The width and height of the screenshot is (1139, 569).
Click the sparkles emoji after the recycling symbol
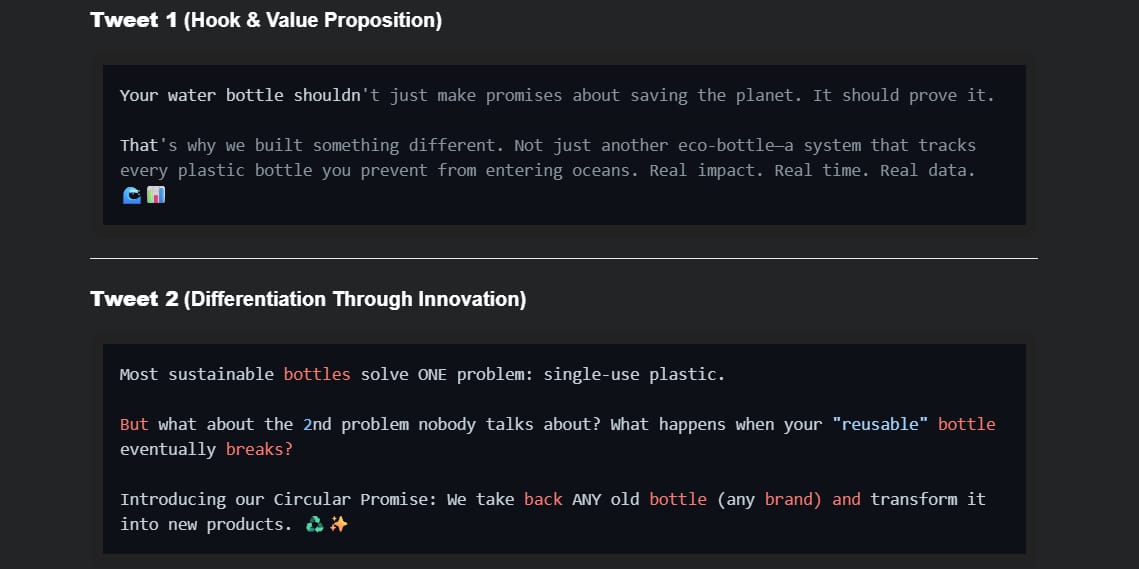coord(338,524)
